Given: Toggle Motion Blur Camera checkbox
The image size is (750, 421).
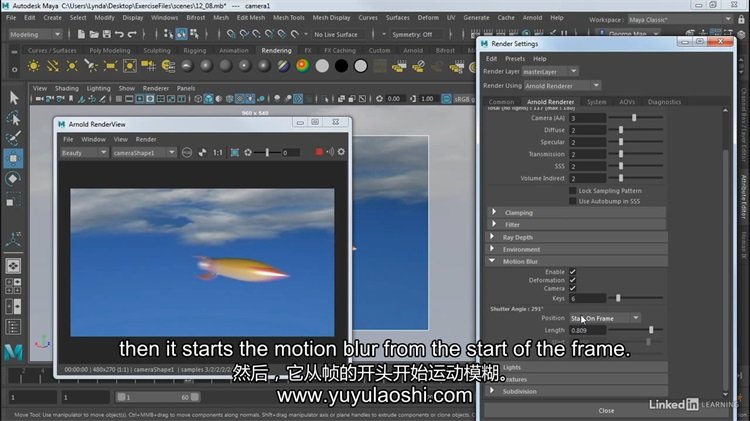Looking at the screenshot, I should point(573,288).
